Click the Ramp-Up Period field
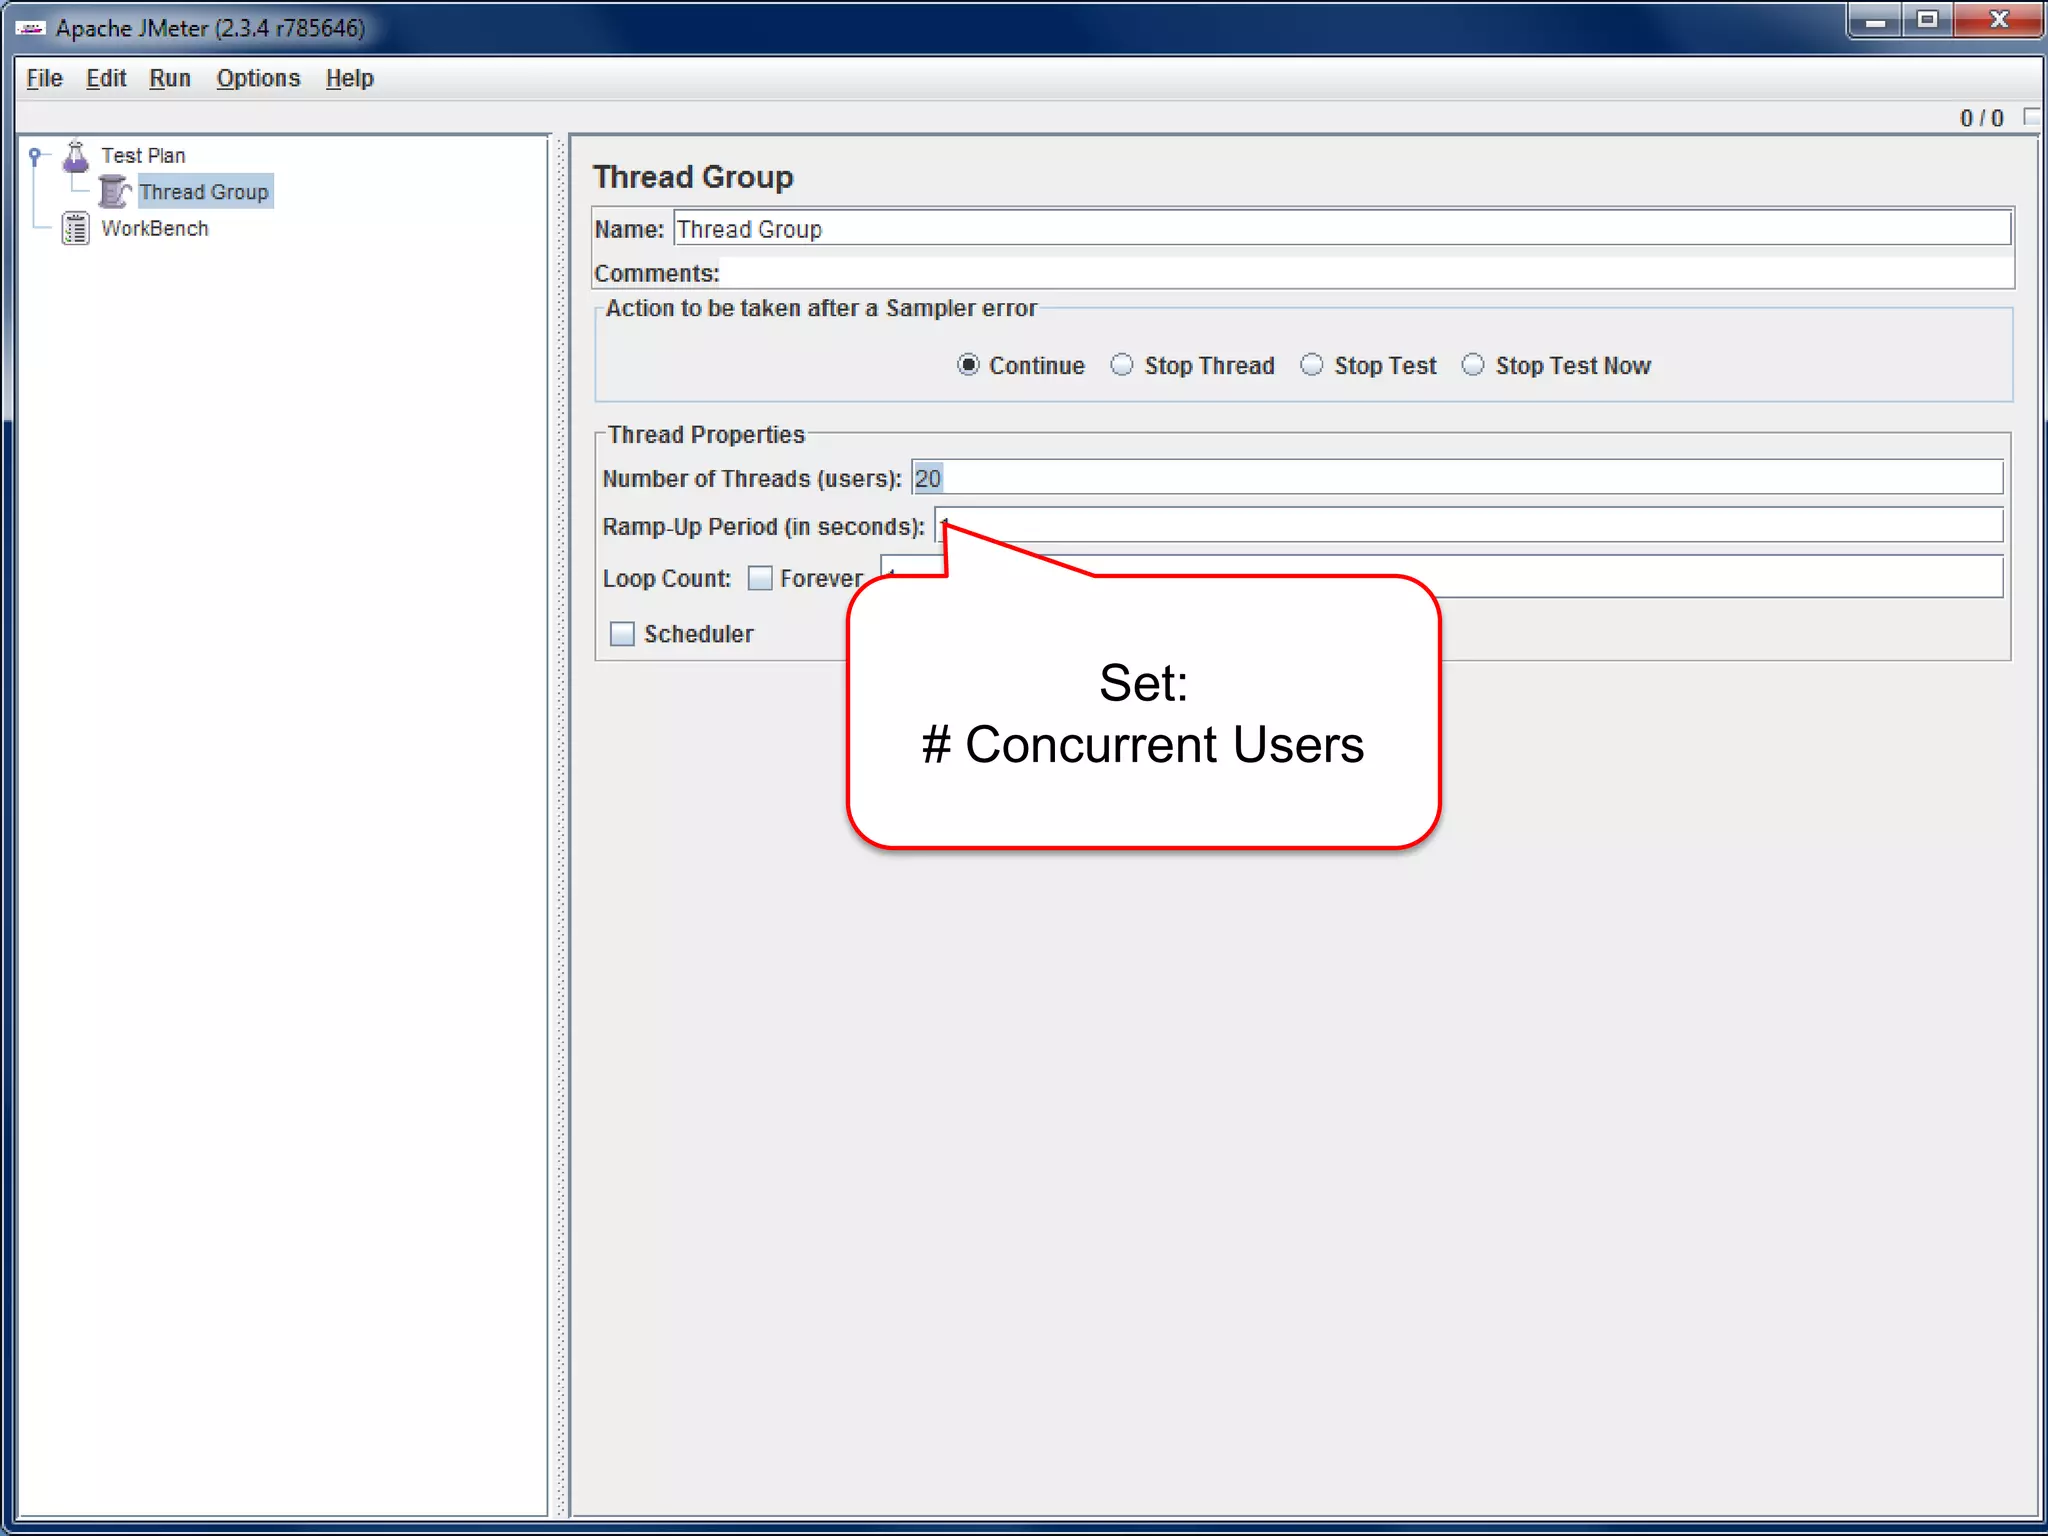2048x1536 pixels. [x=1469, y=525]
